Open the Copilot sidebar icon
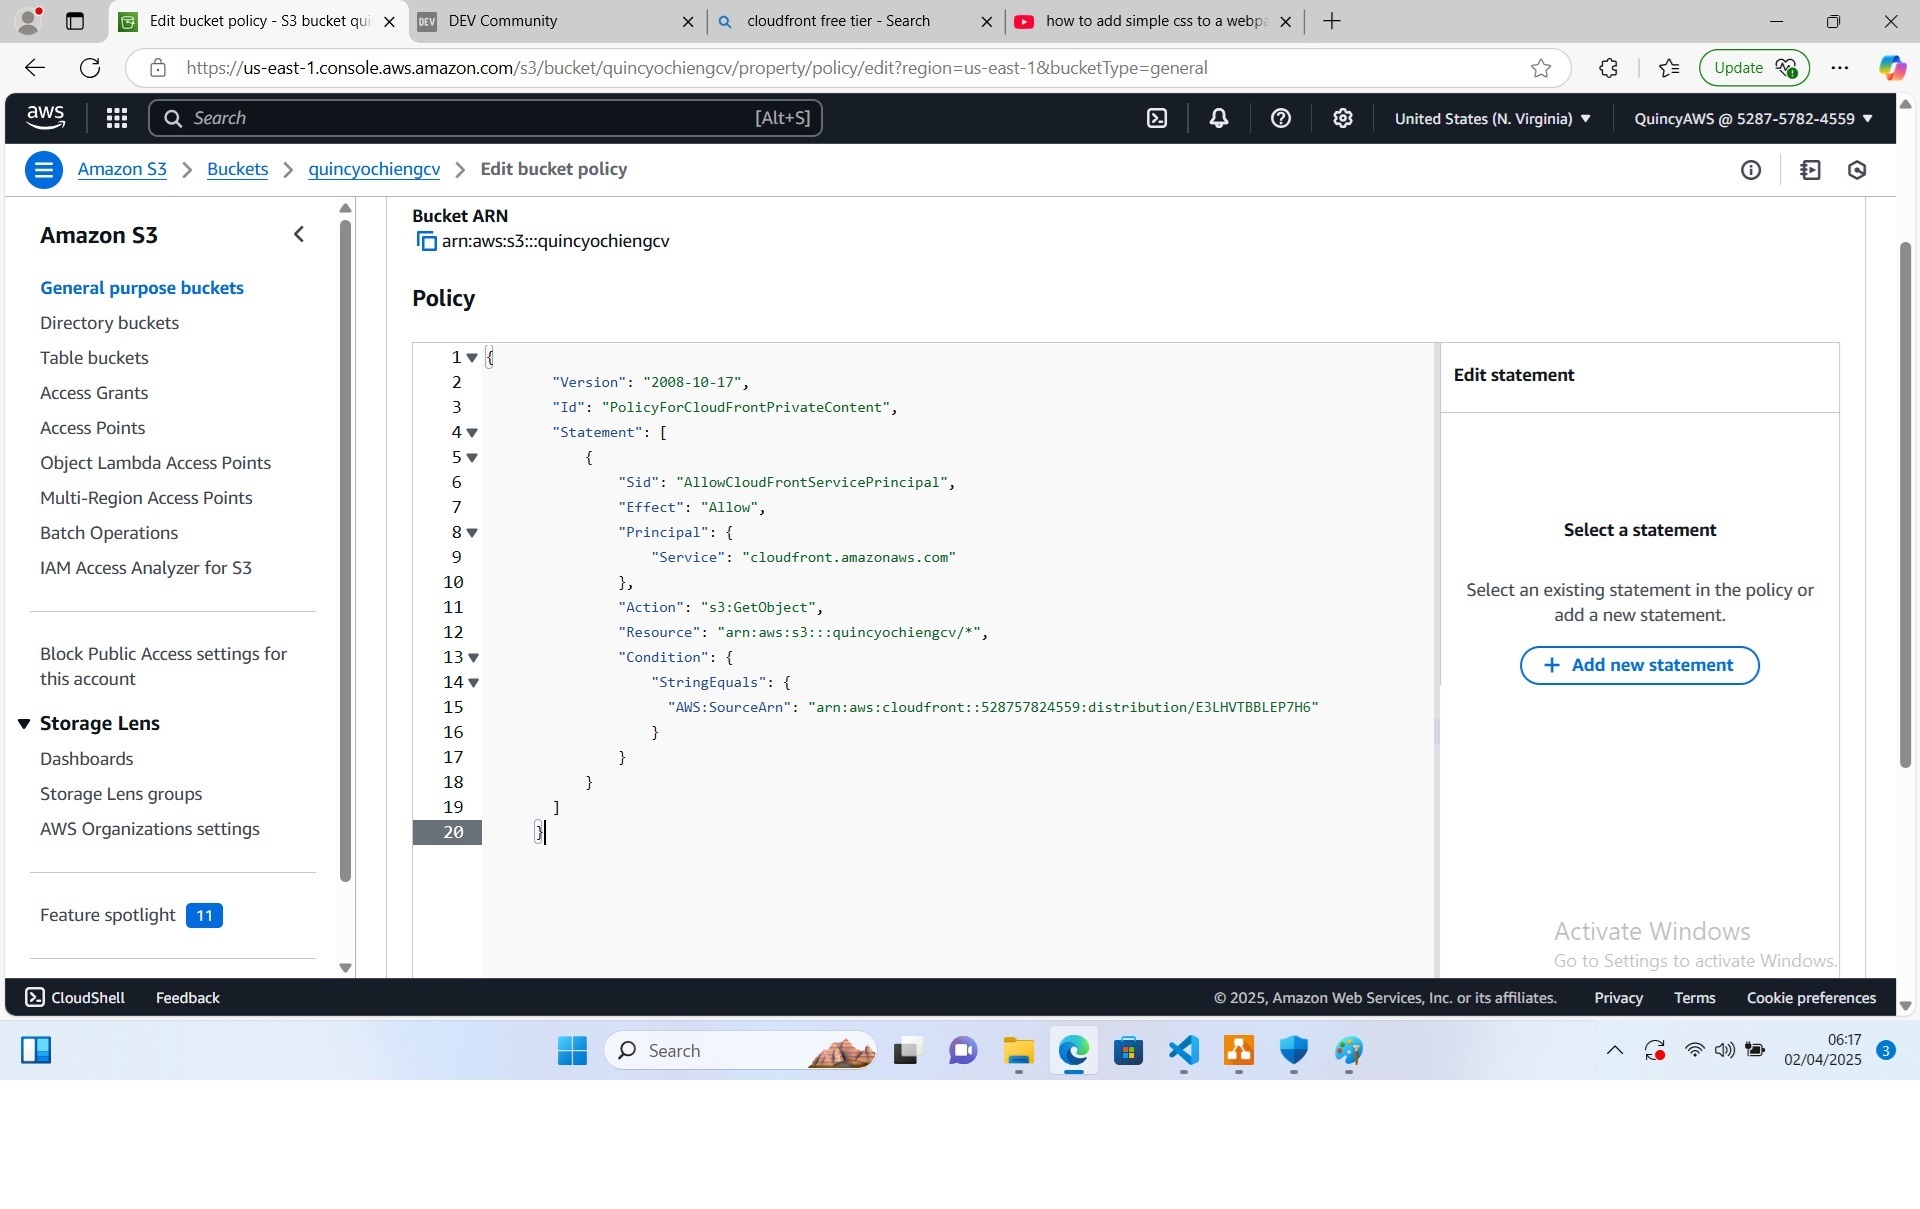Image resolution: width=1920 pixels, height=1209 pixels. tap(1892, 68)
